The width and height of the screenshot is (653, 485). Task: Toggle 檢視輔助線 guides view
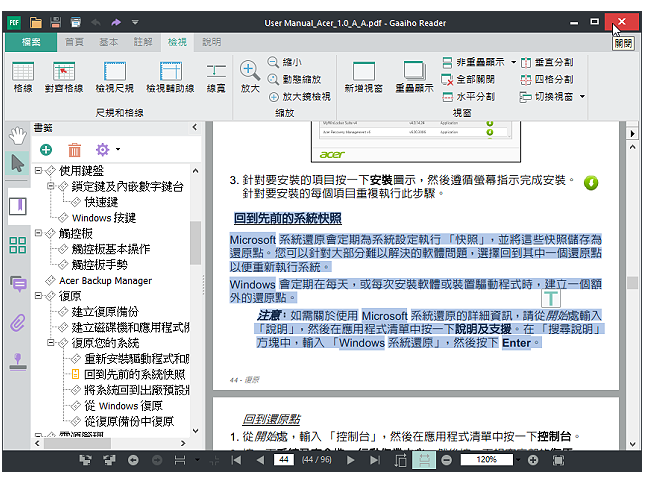point(170,77)
